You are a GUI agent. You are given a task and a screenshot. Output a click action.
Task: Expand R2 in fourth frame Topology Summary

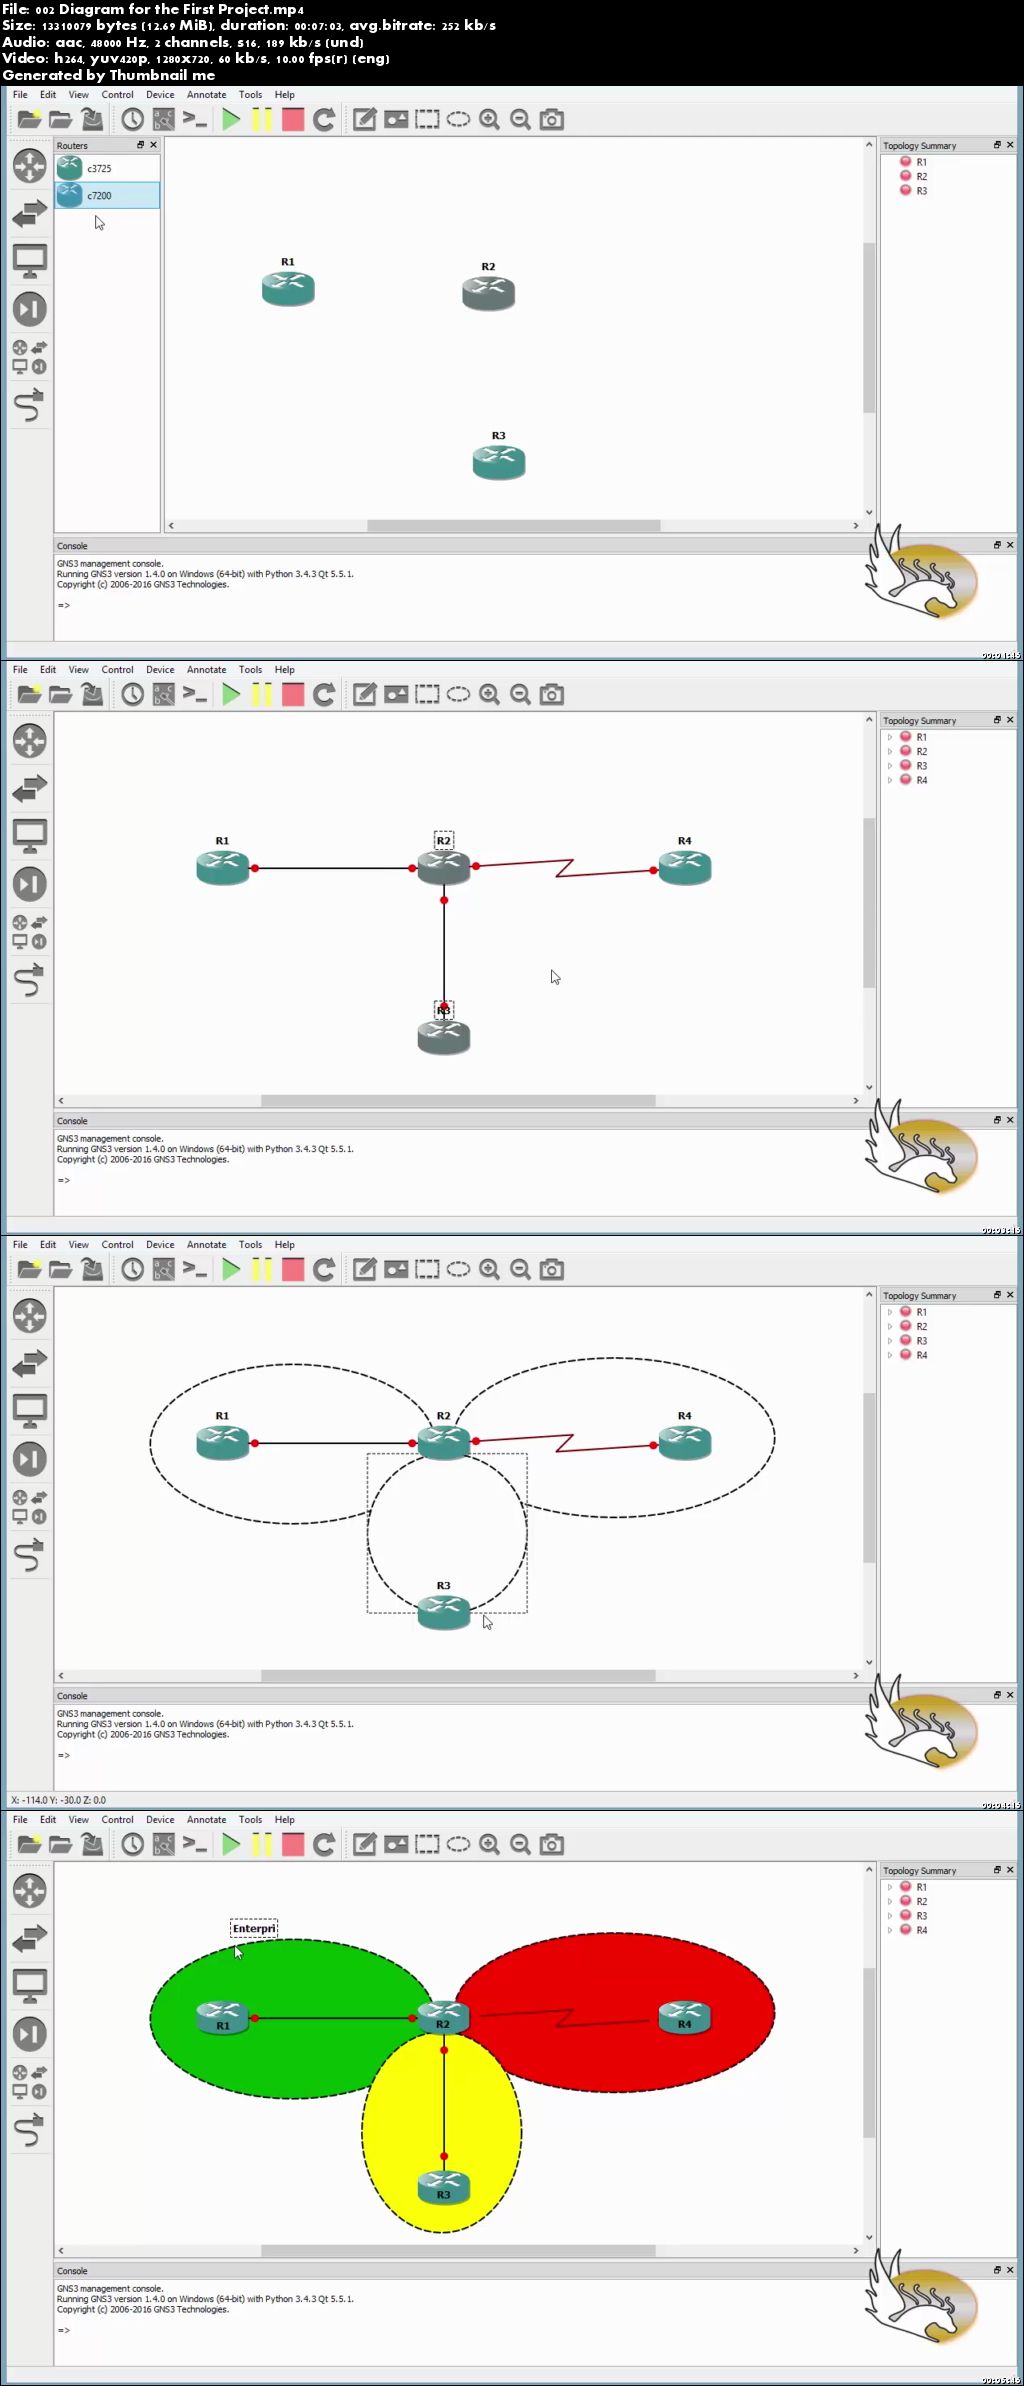tap(889, 1901)
